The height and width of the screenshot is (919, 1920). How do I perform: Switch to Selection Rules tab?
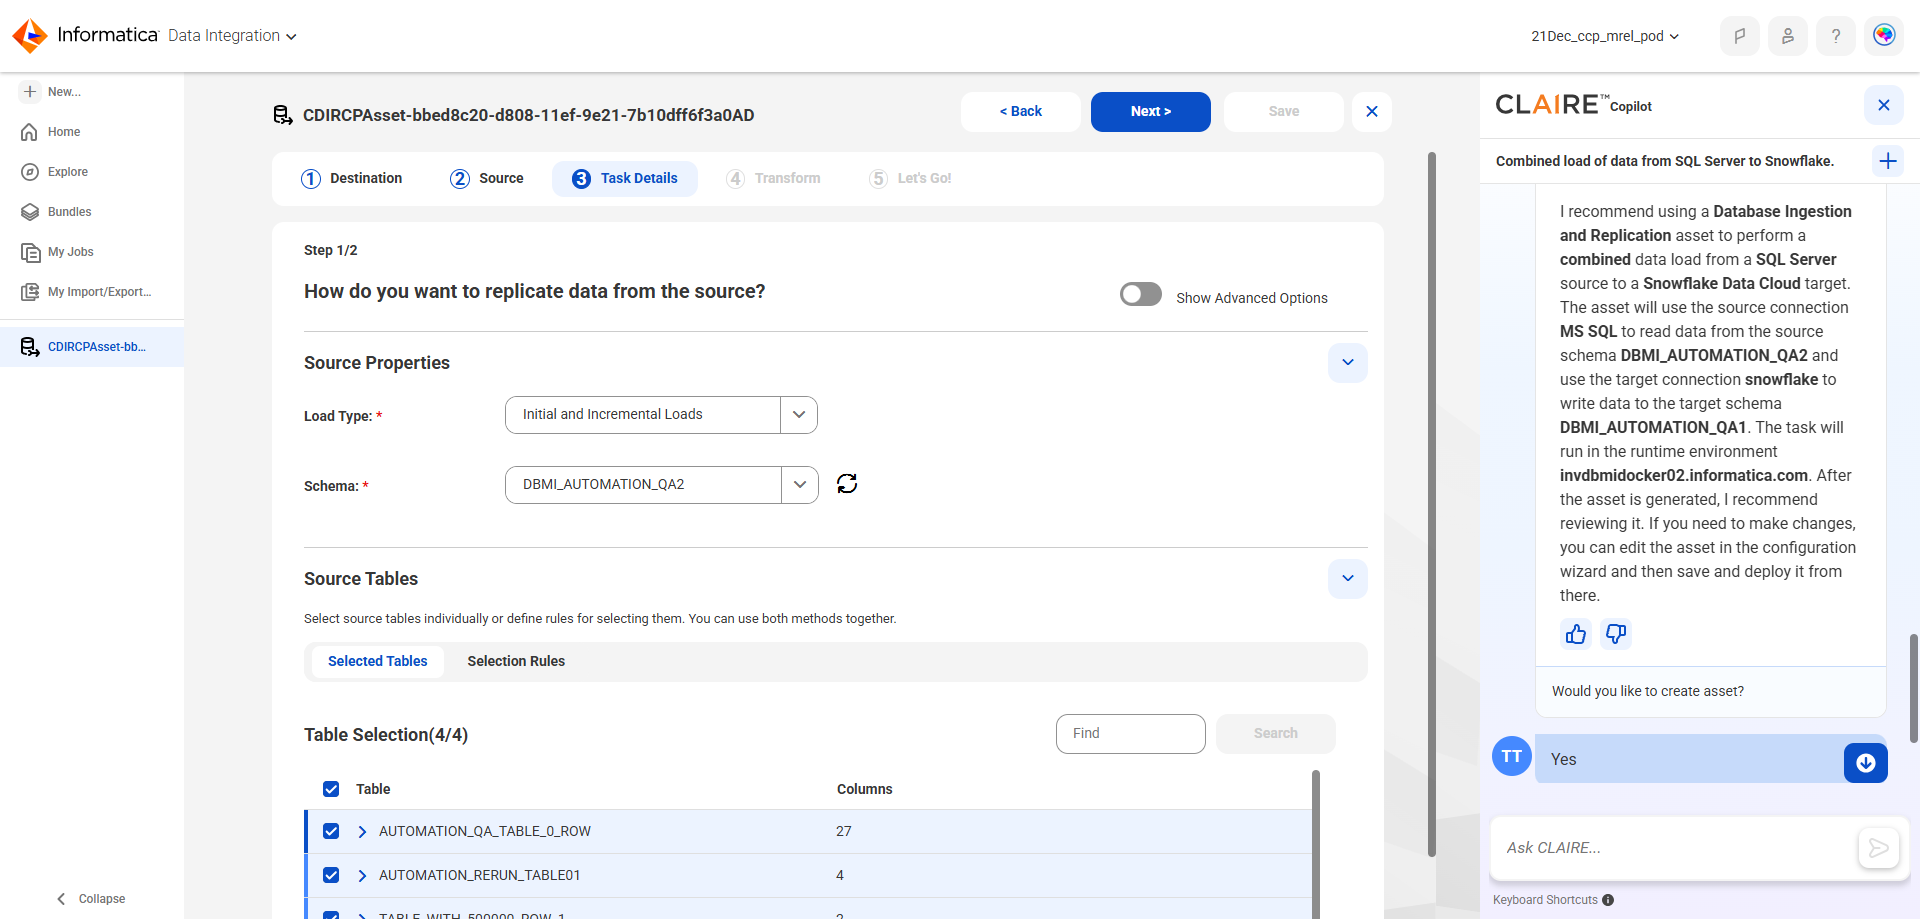(x=516, y=662)
